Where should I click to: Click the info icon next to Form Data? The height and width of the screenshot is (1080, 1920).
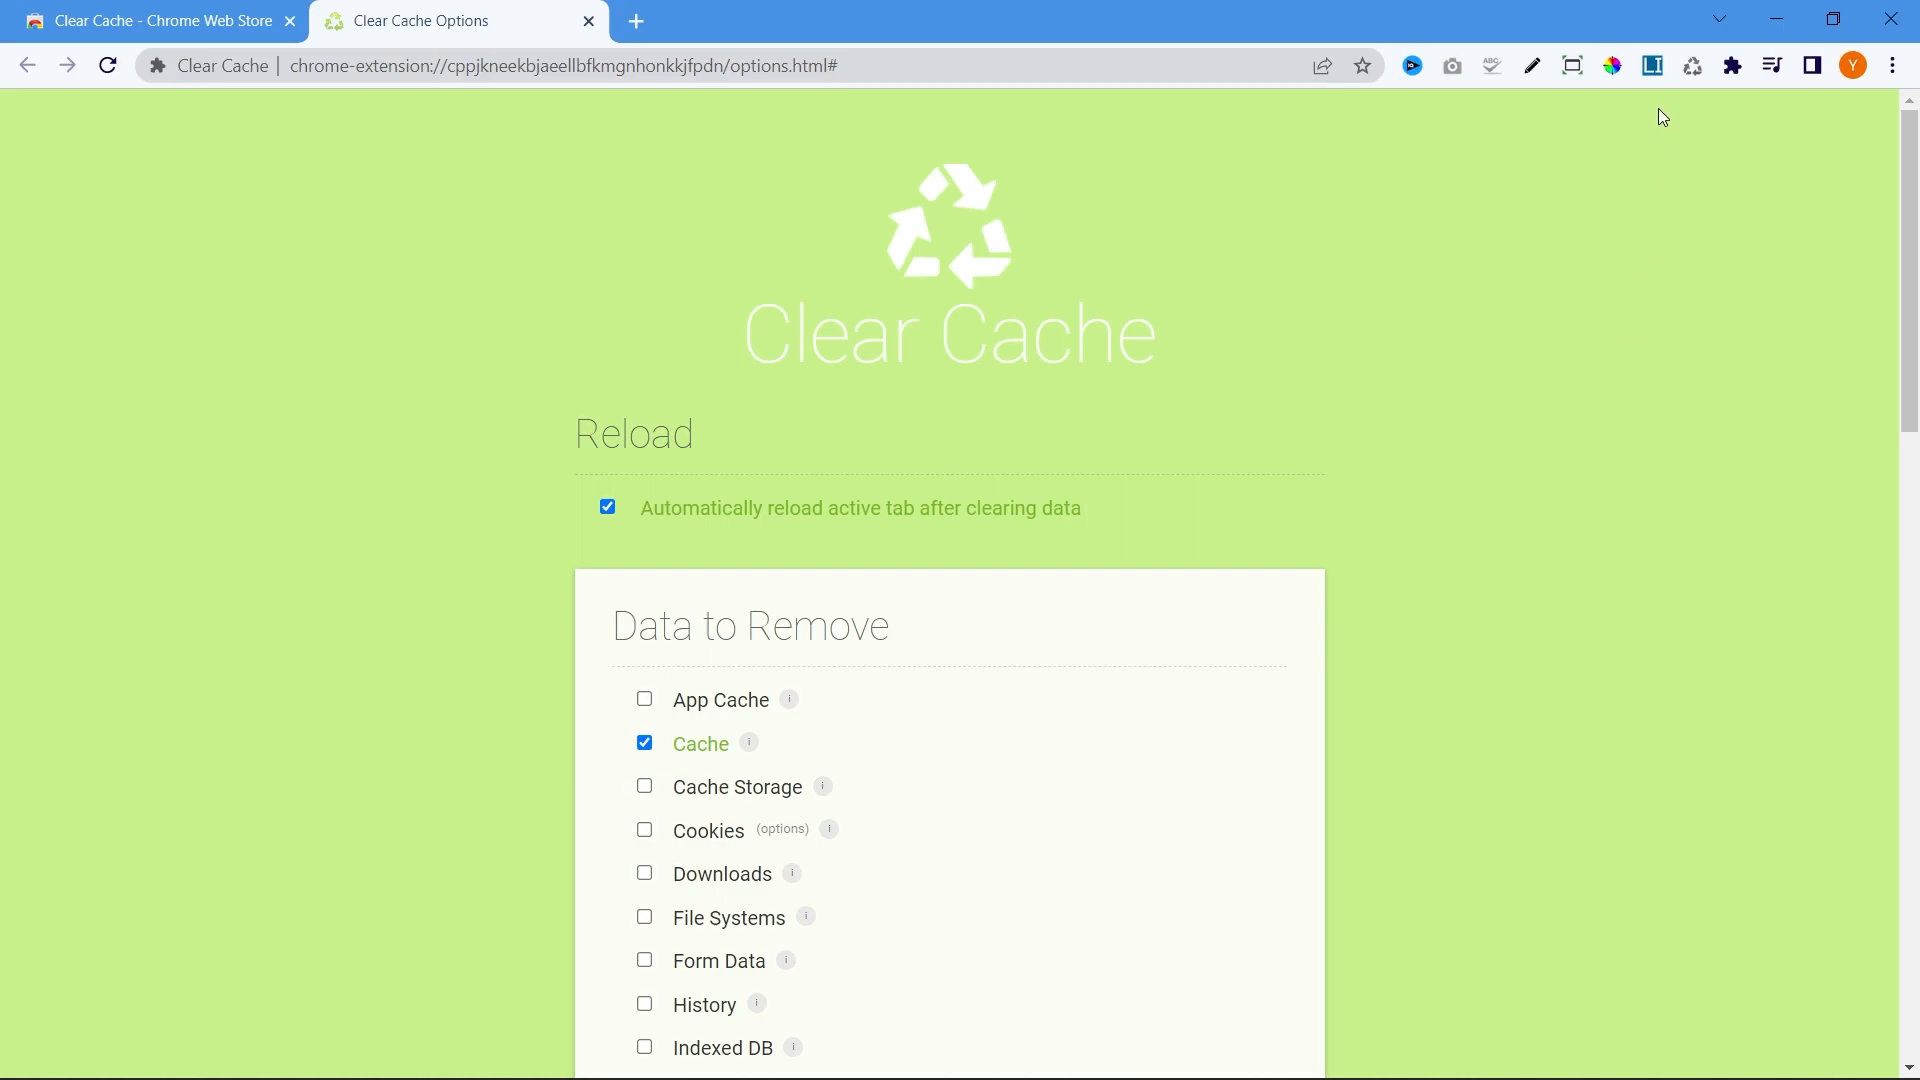[785, 959]
